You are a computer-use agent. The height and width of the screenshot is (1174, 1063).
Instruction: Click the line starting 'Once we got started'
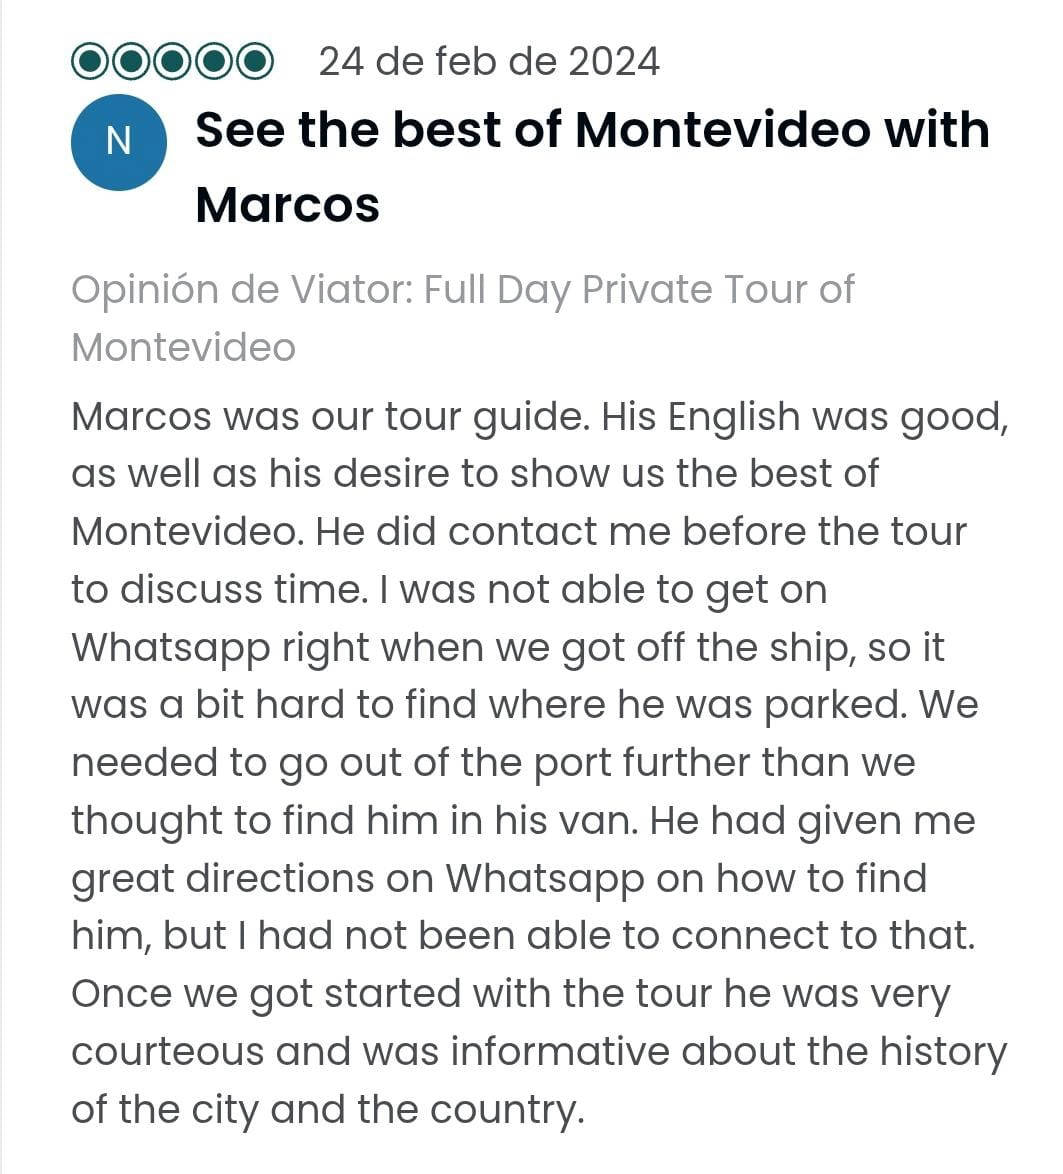click(511, 995)
